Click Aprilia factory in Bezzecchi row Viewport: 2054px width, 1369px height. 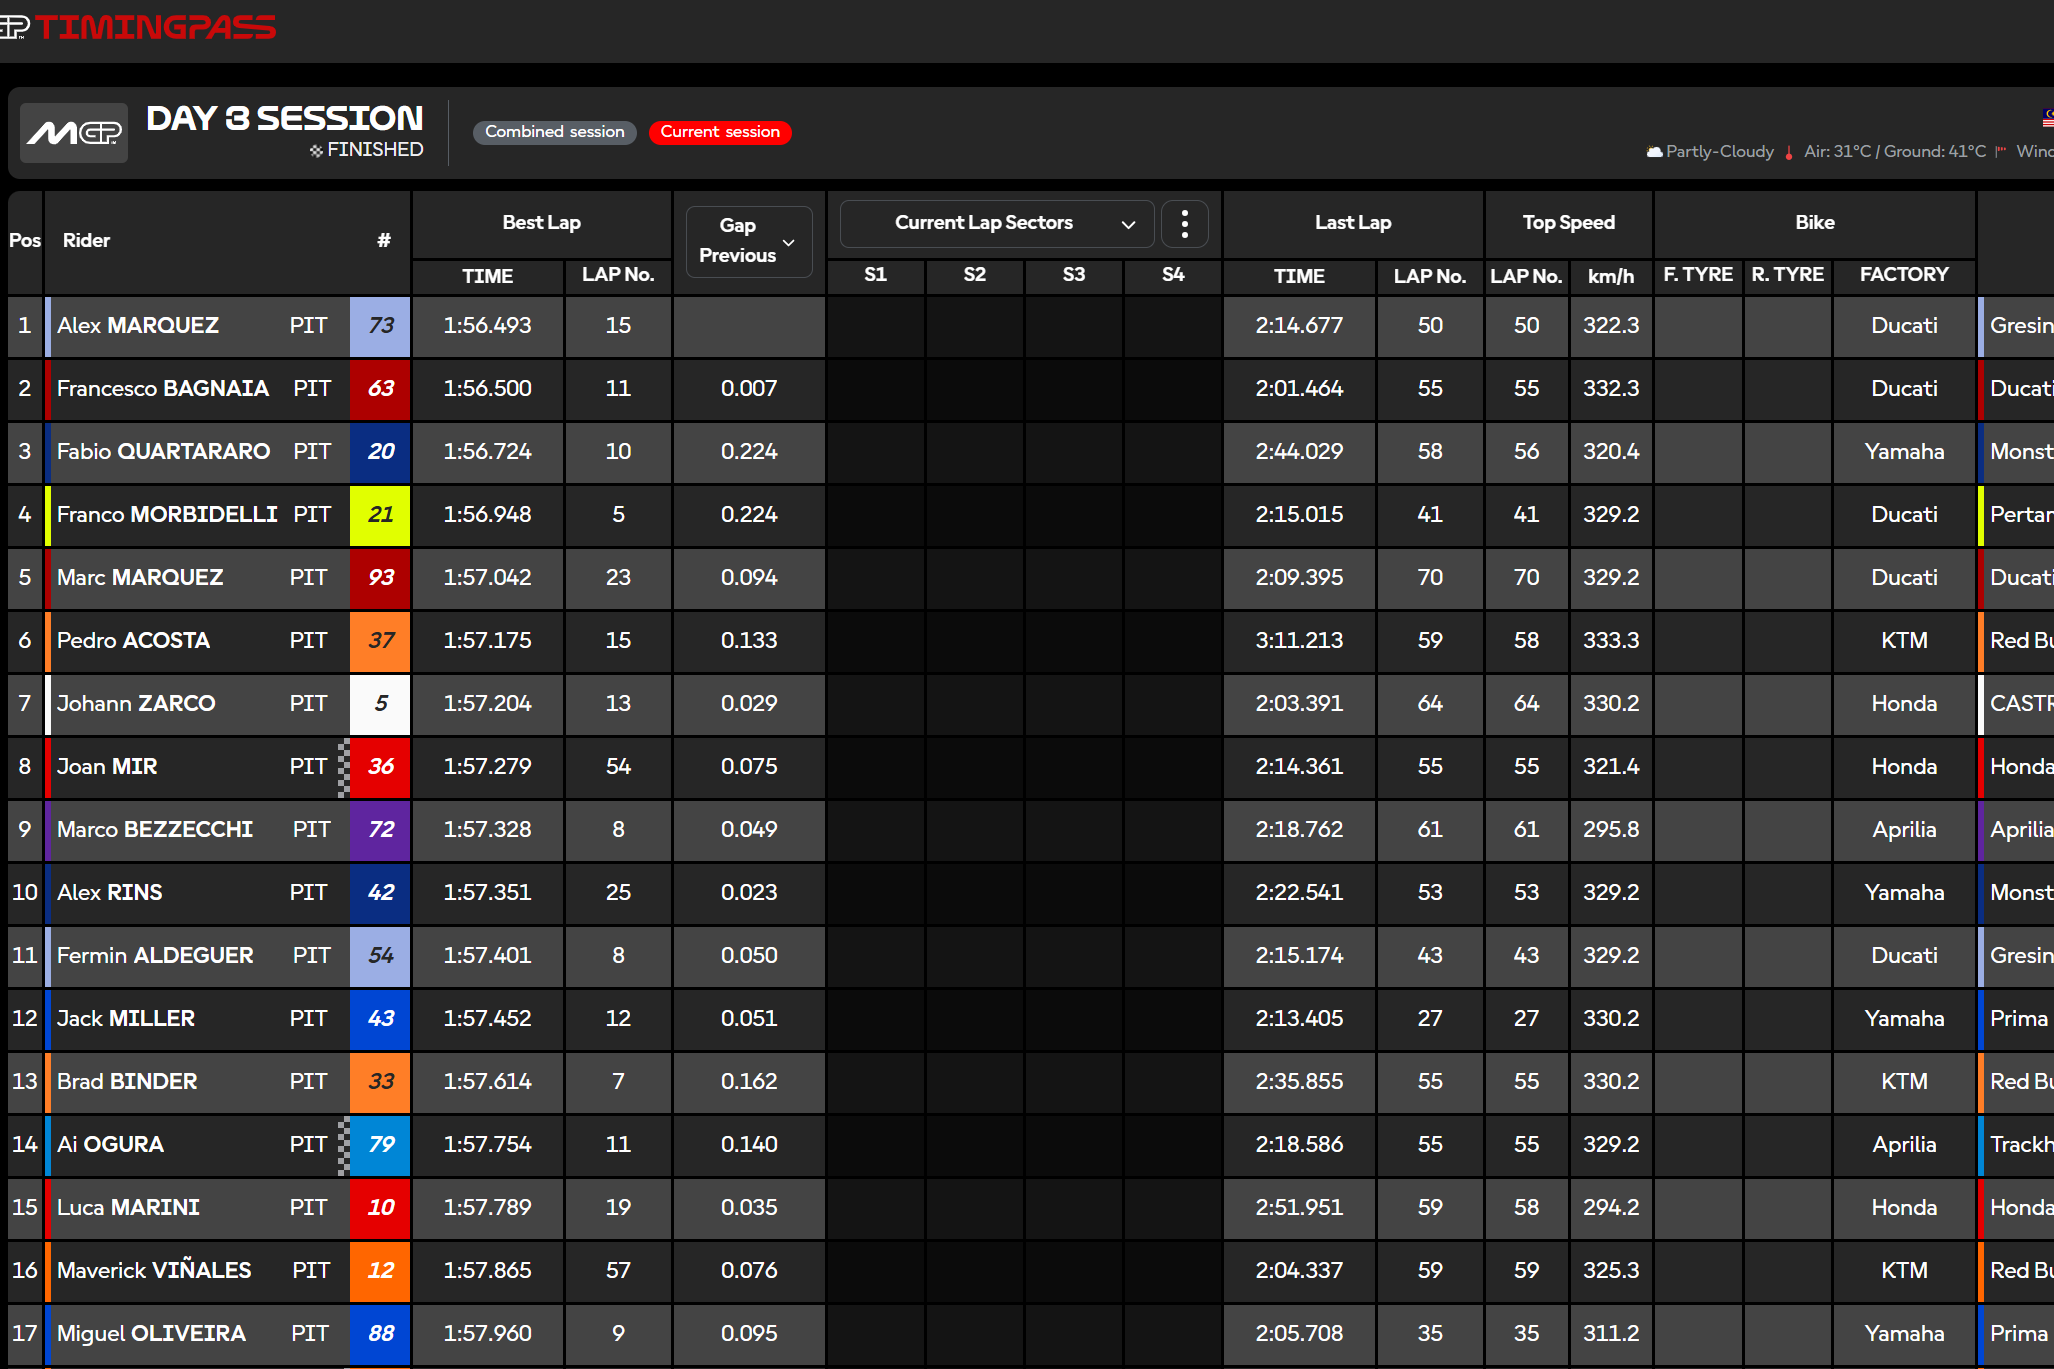pos(1904,830)
